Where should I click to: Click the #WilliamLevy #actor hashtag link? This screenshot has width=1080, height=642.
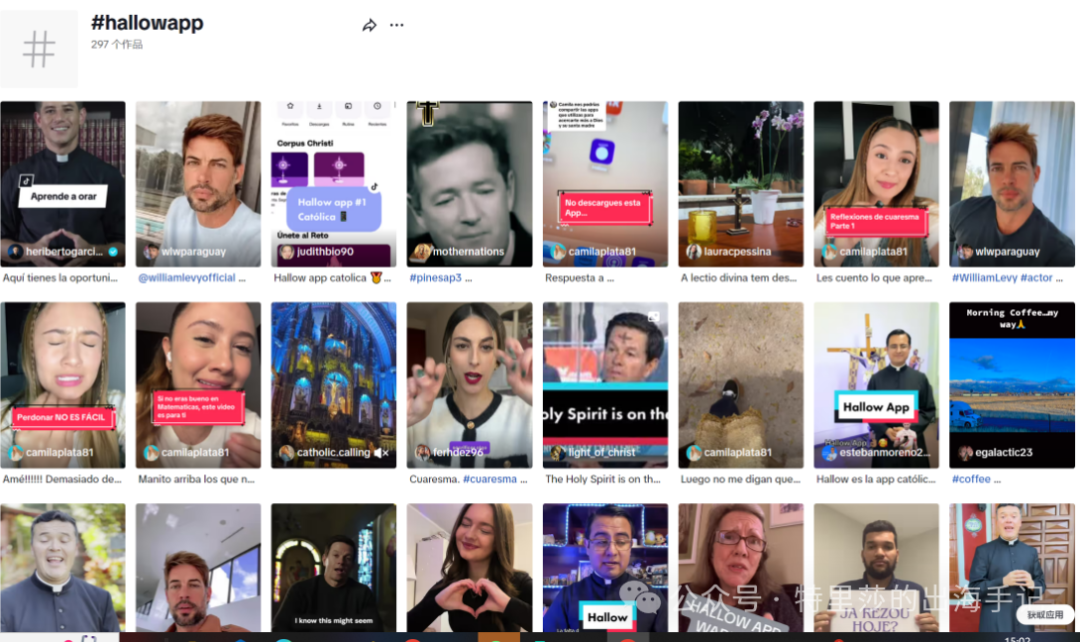click(1001, 278)
